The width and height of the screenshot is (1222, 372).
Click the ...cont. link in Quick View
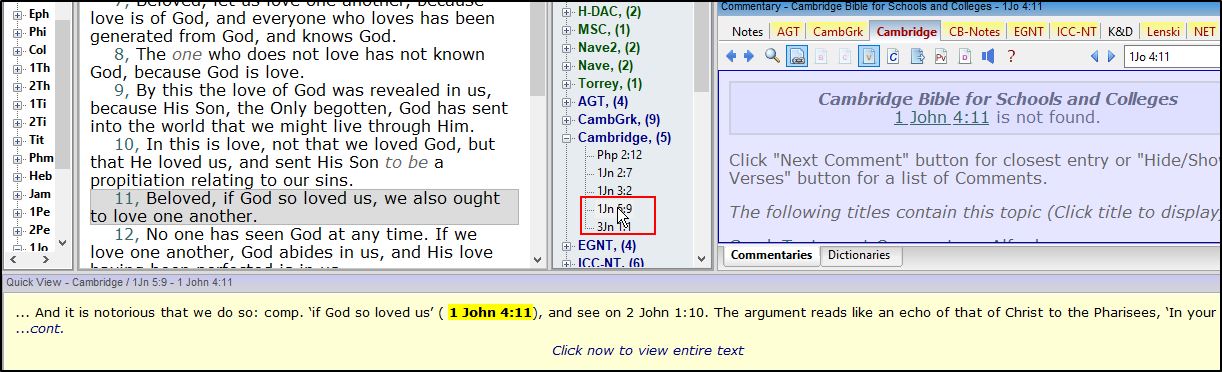click(40, 328)
